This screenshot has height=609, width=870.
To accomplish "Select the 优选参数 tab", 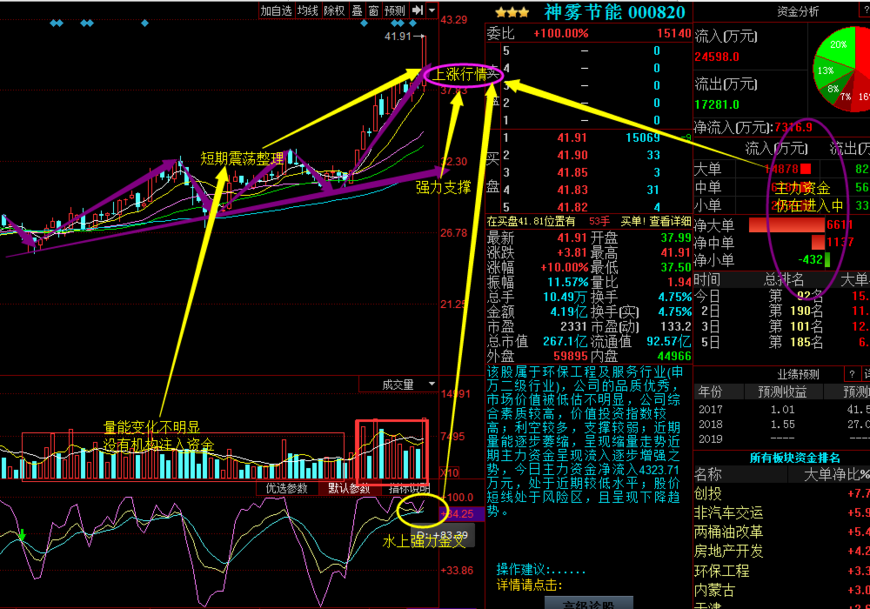I will (x=286, y=489).
